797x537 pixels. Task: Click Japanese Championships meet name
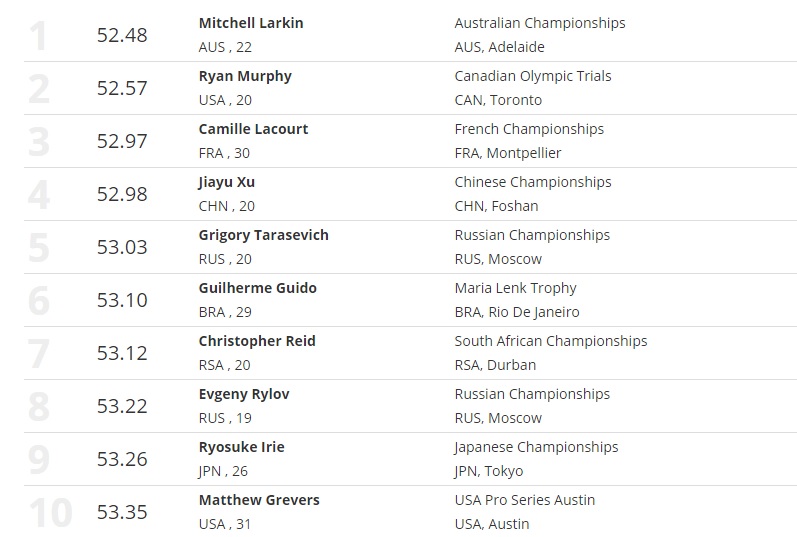pos(536,447)
